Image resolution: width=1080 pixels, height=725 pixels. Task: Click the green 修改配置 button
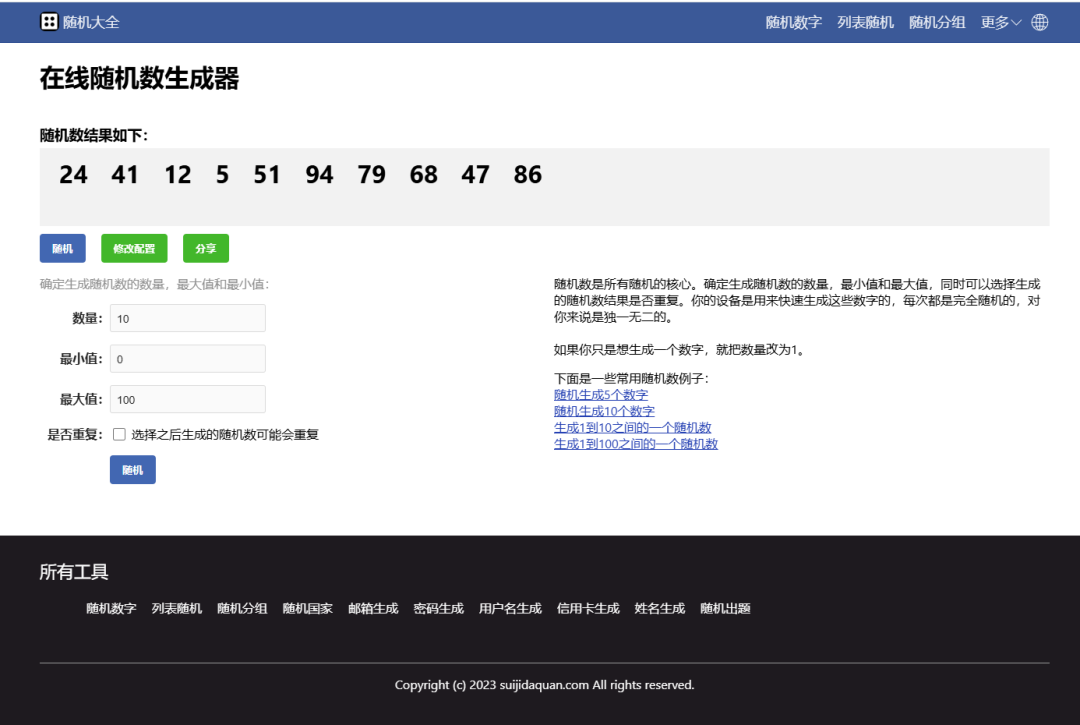click(x=133, y=247)
